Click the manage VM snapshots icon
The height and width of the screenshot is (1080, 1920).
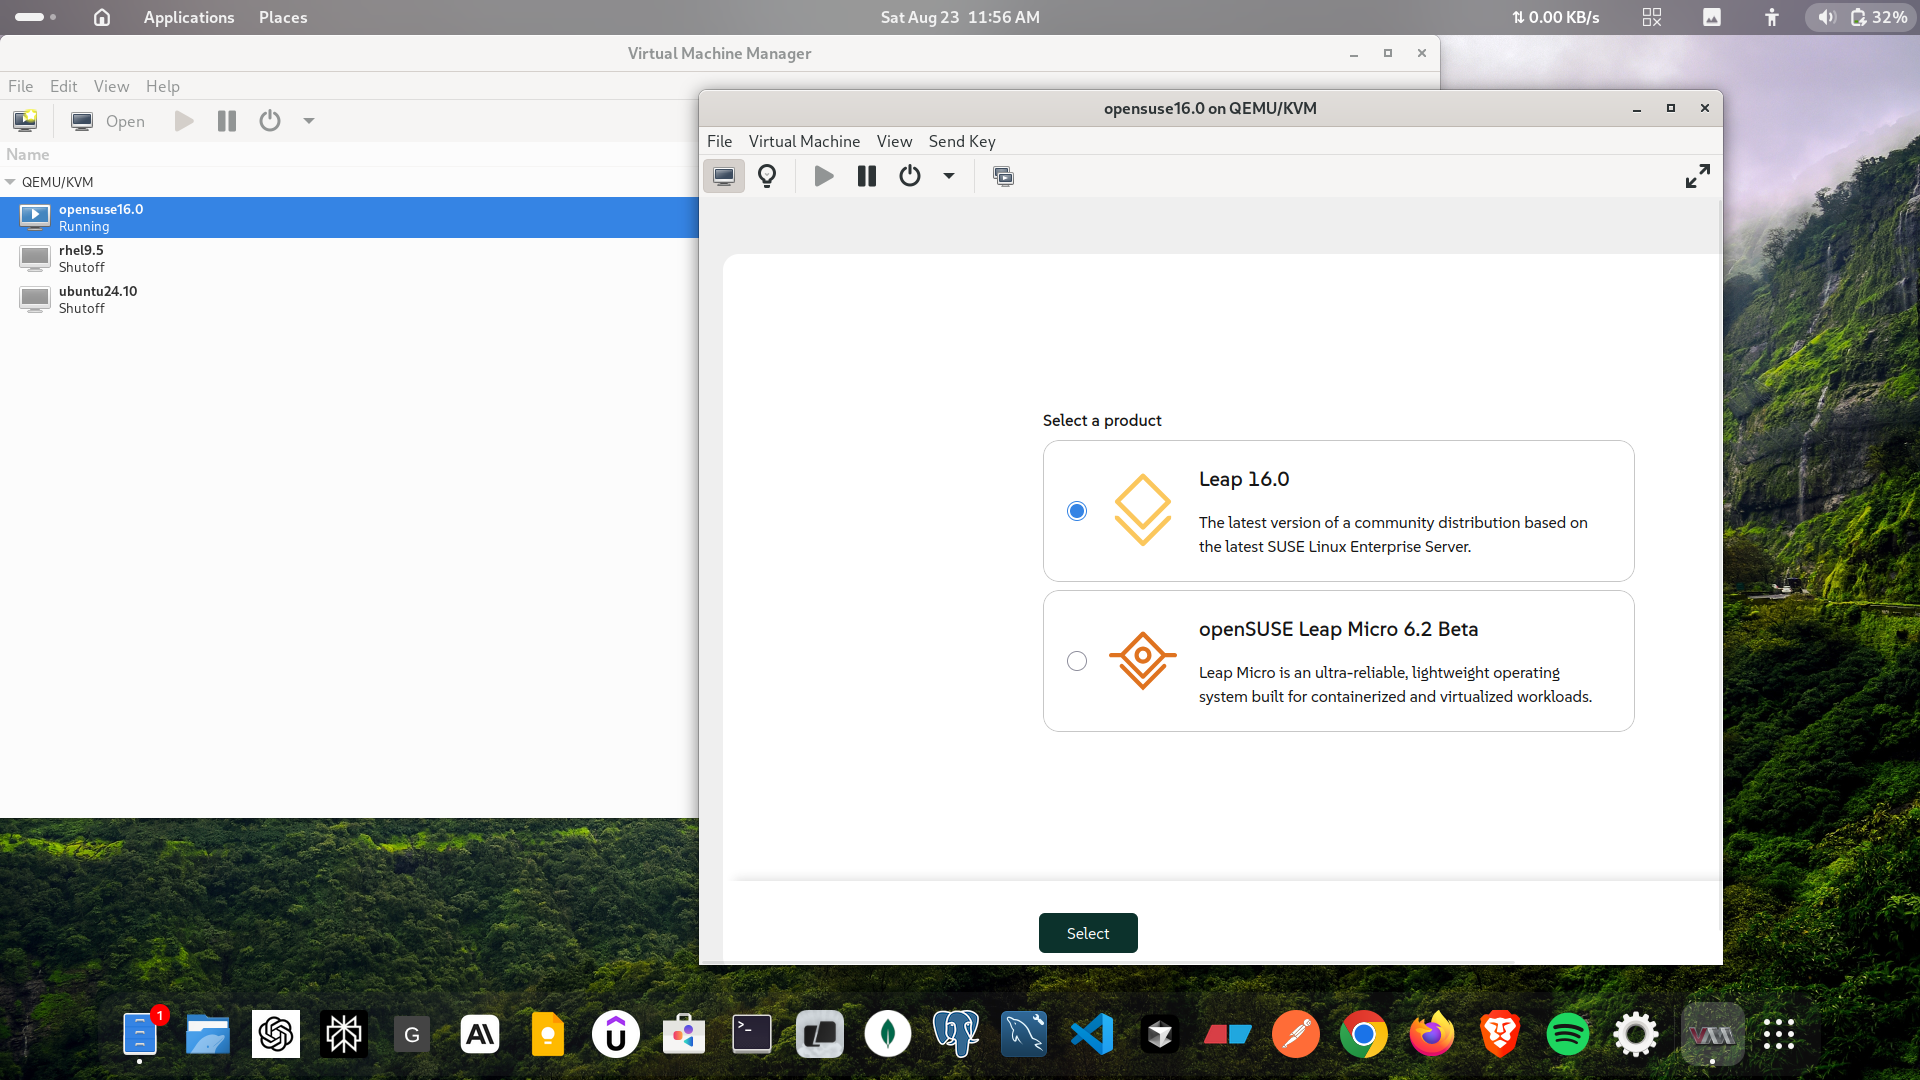[1003, 176]
